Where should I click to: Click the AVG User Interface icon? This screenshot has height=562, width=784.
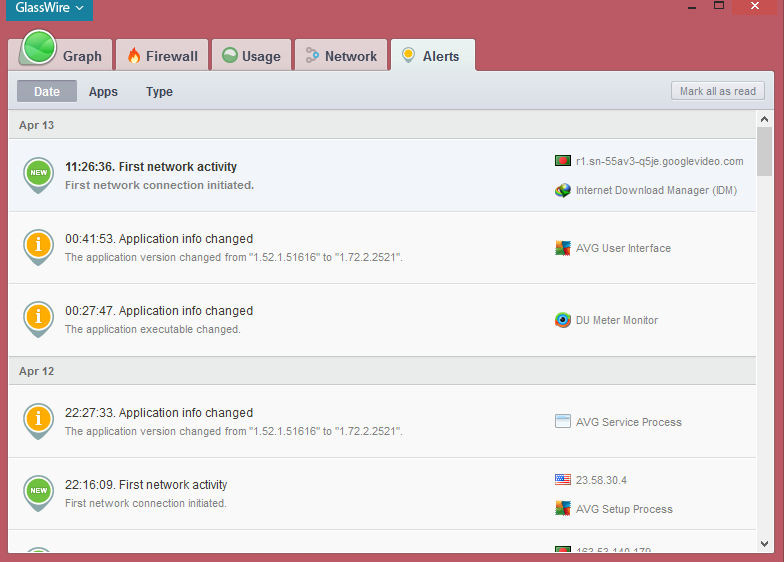point(562,248)
